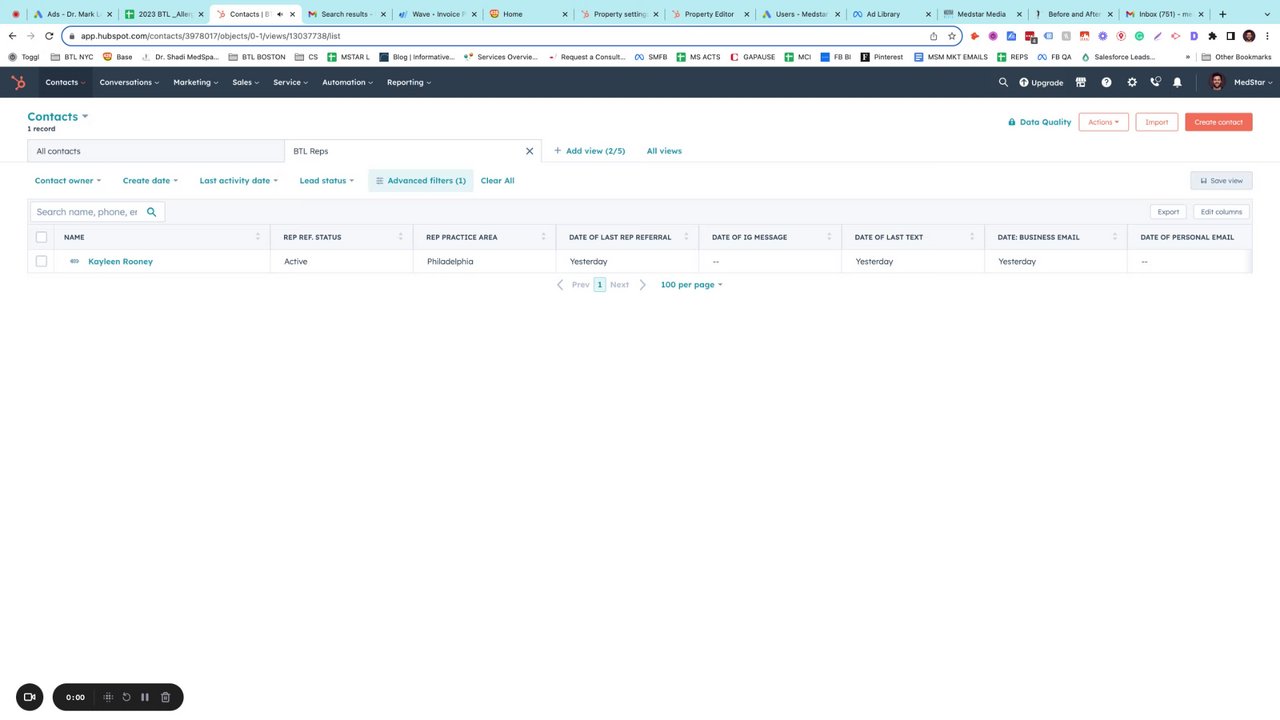The height and width of the screenshot is (720, 1280).
Task: Open the 100 per page dropdown
Action: point(691,285)
